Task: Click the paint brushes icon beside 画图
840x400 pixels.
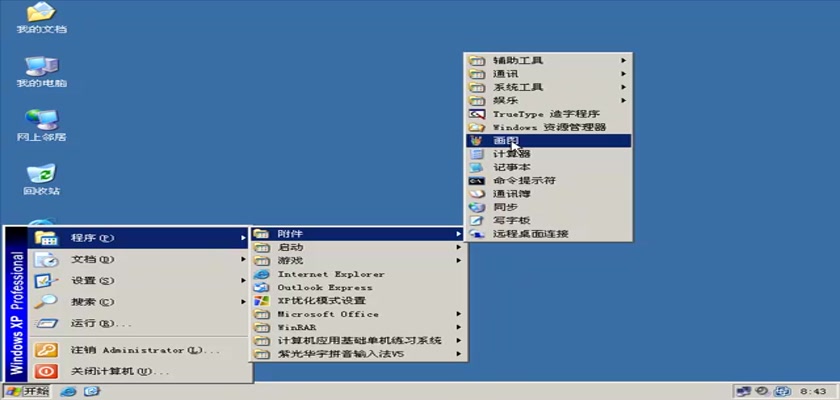Action: click(476, 141)
